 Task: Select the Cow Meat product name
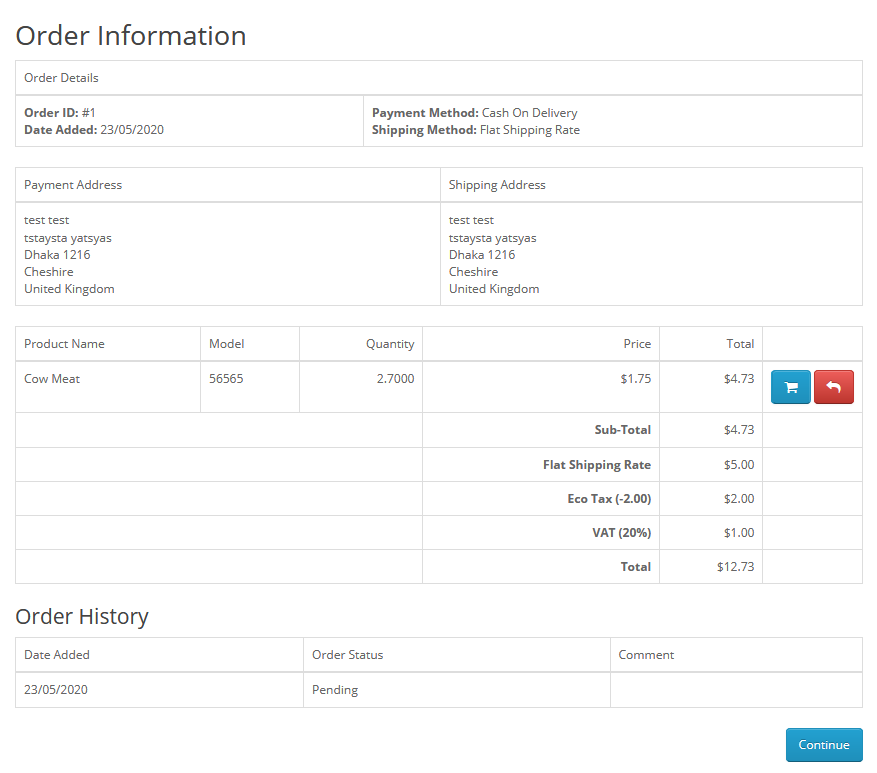pyautogui.click(x=52, y=379)
